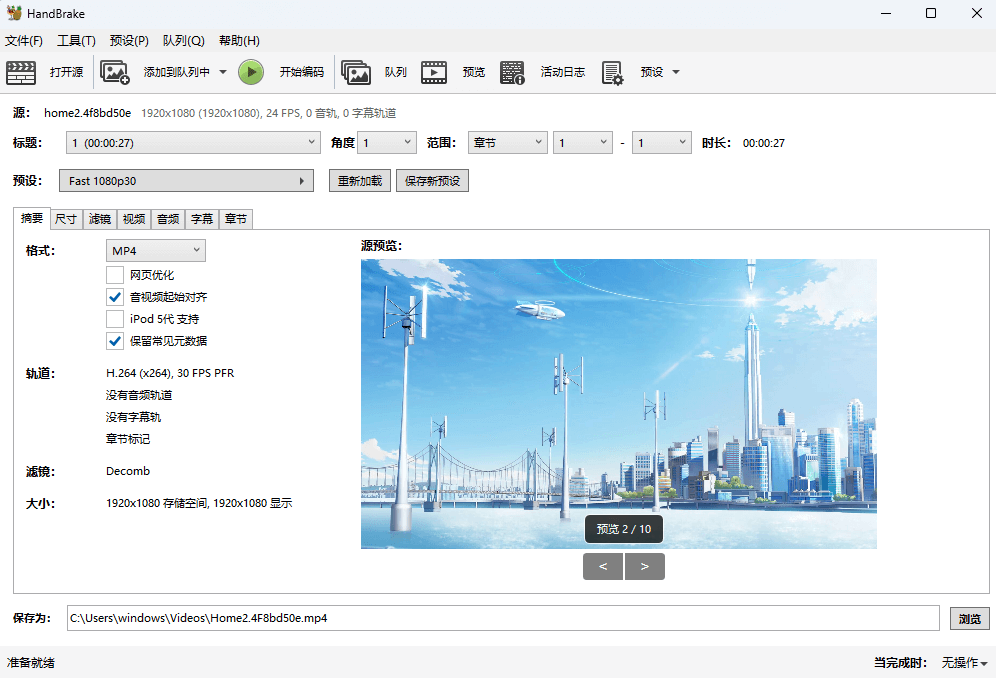Open the 文件(F) menu

pos(24,41)
